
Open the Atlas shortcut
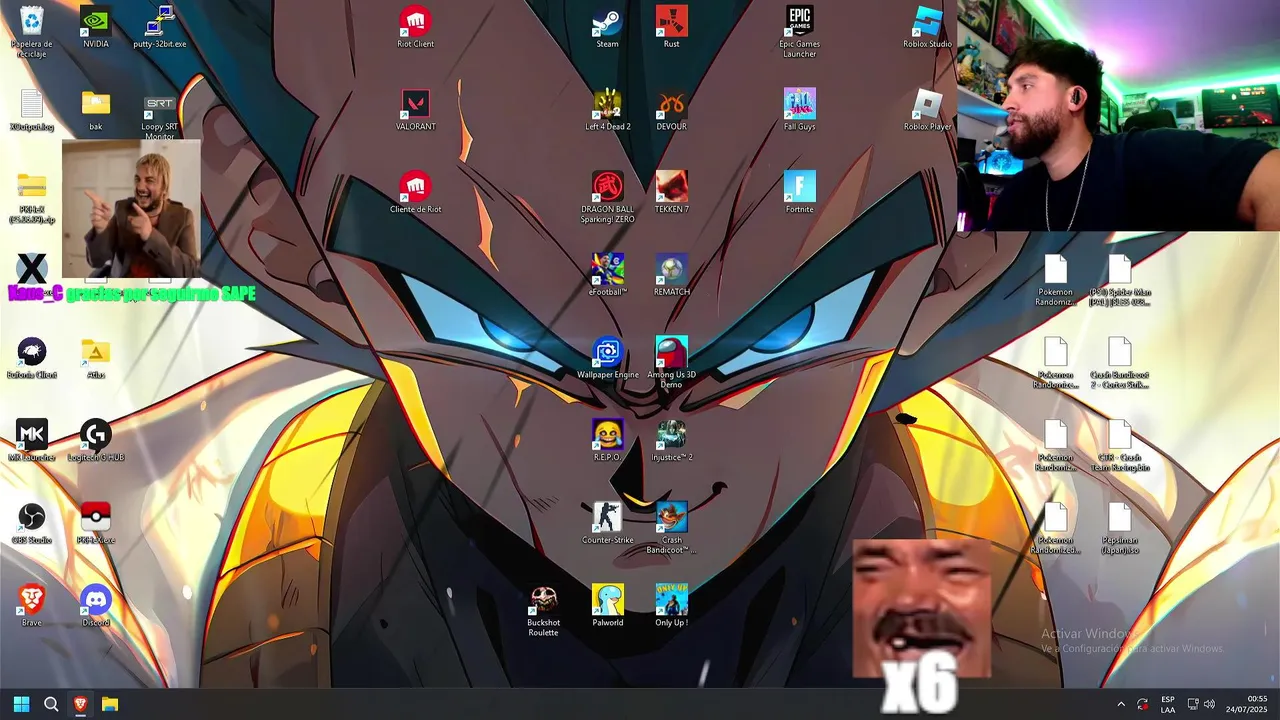[96, 359]
